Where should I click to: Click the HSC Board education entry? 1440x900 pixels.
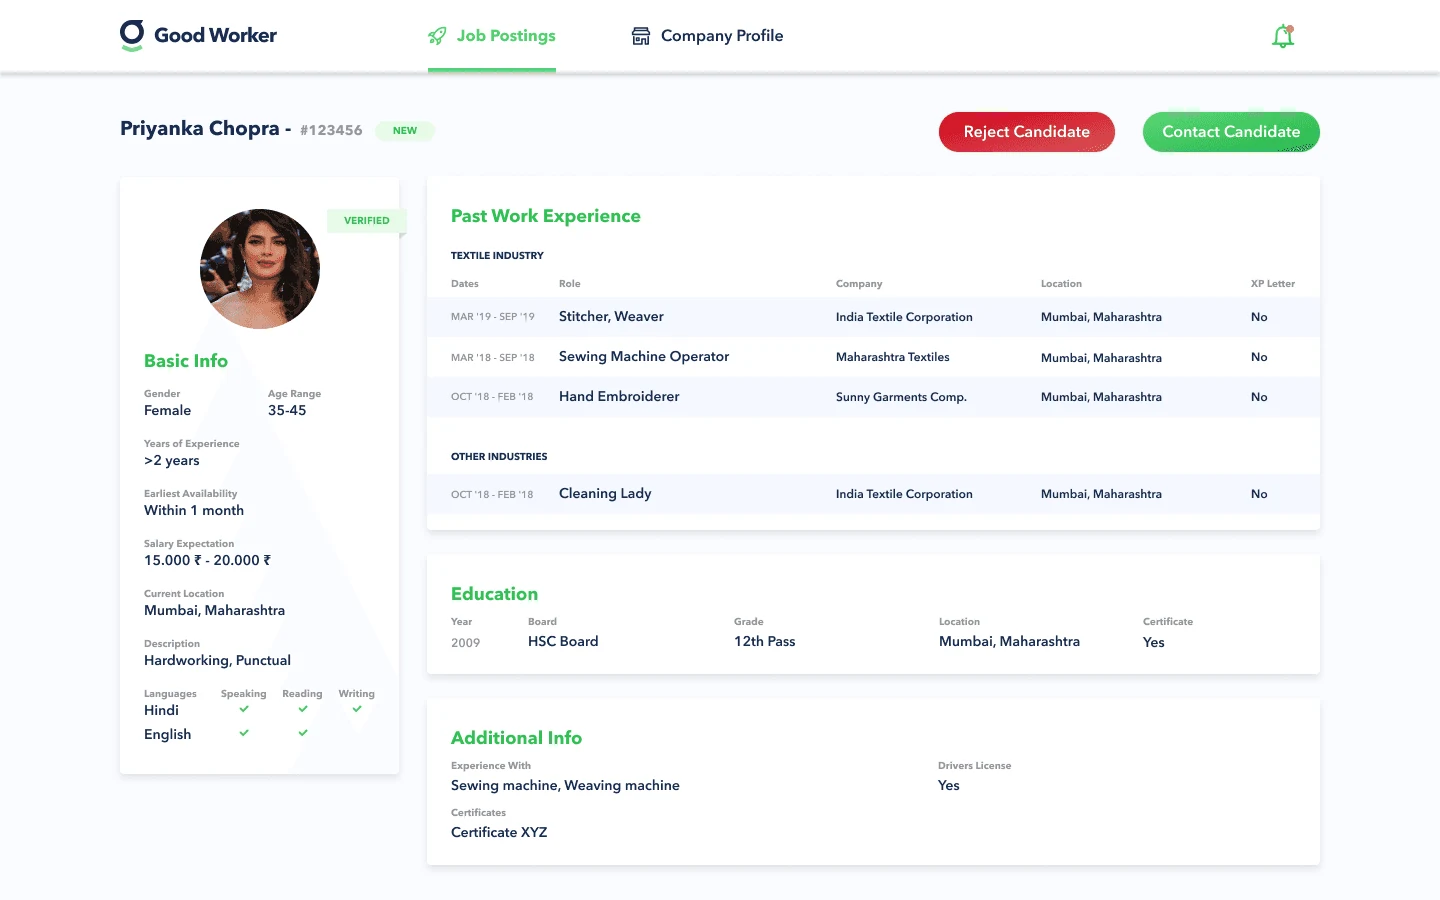563,642
